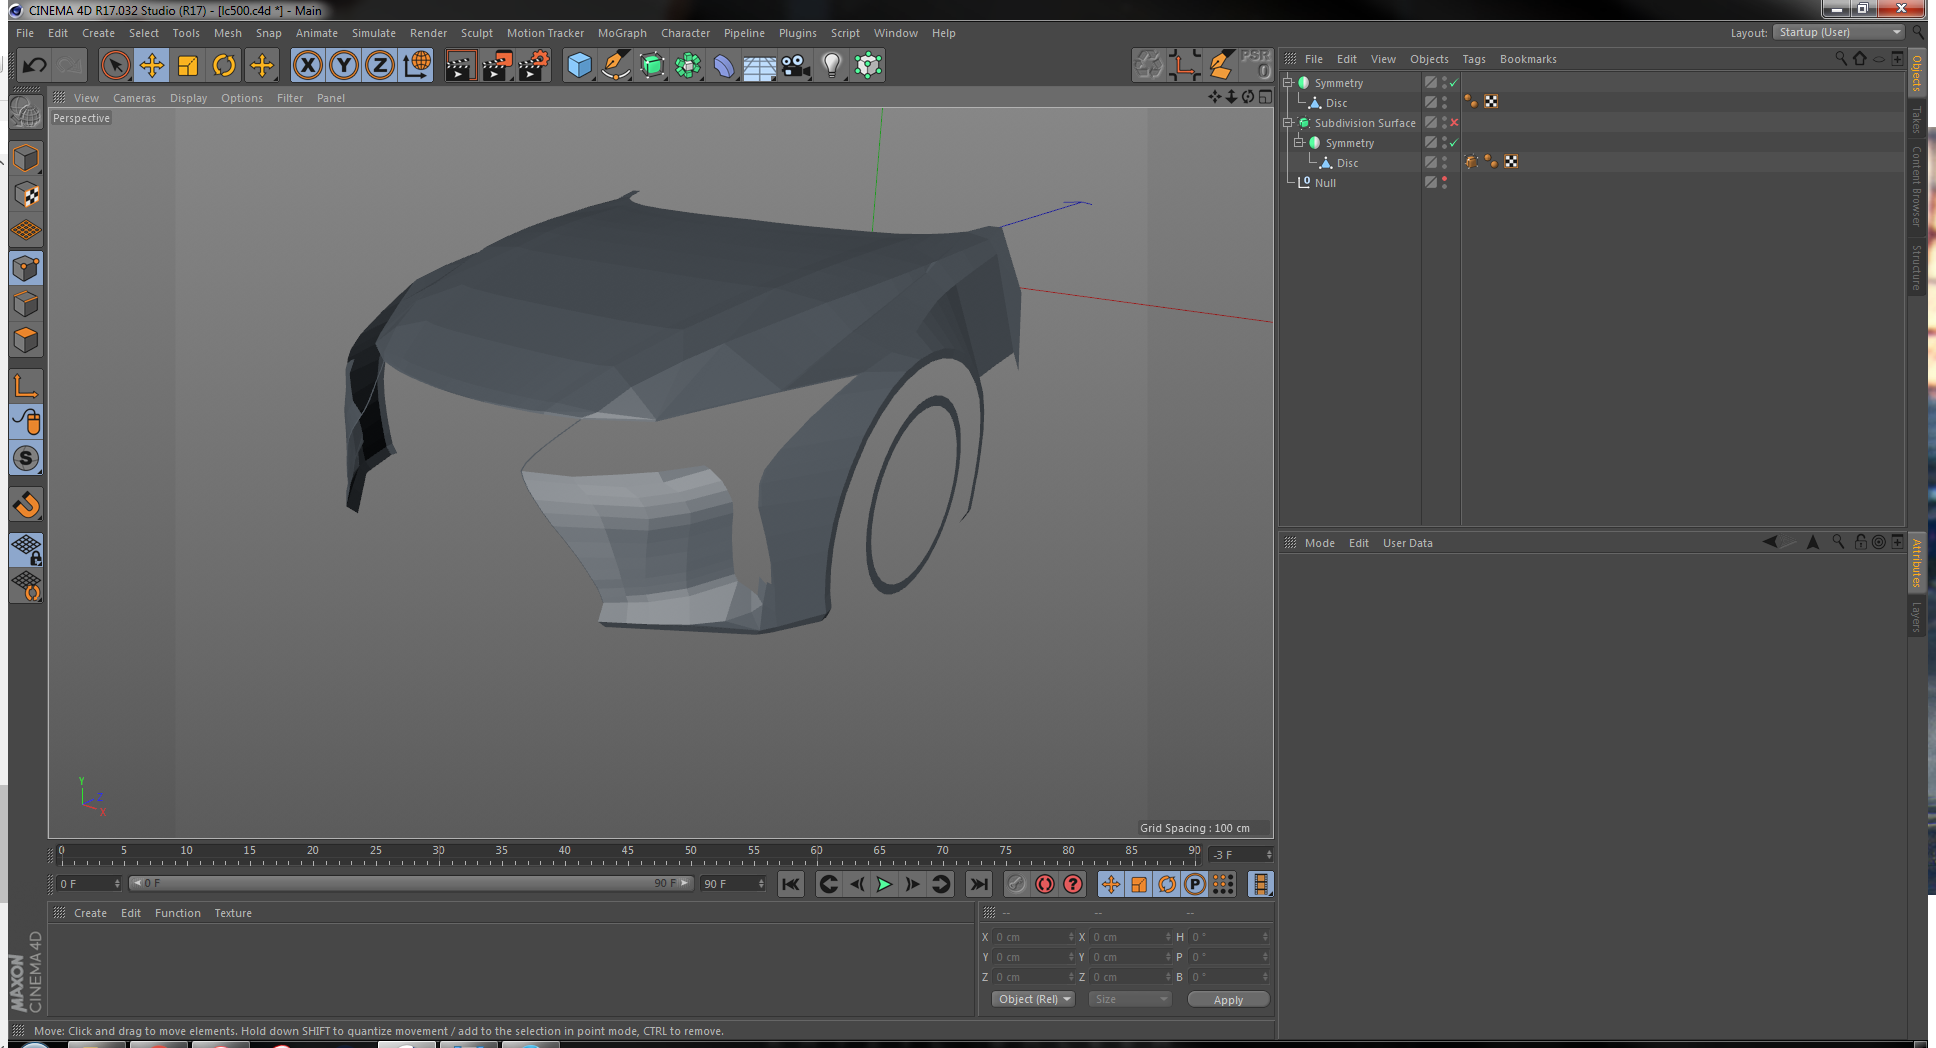Enable Axis mode icon
The image size is (1936, 1048).
pyautogui.click(x=26, y=386)
